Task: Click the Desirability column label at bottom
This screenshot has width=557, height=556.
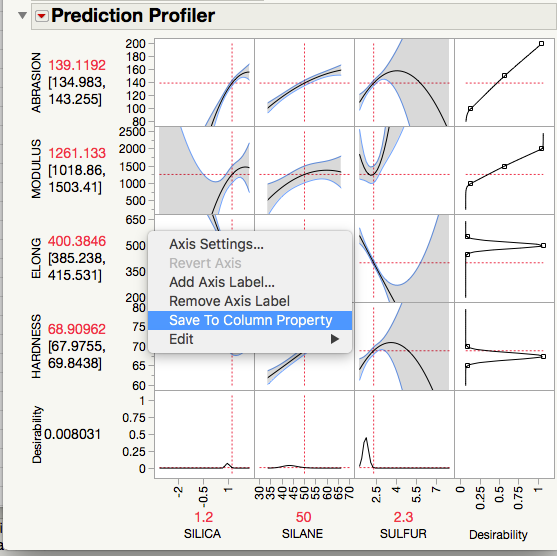Action: tap(498, 535)
